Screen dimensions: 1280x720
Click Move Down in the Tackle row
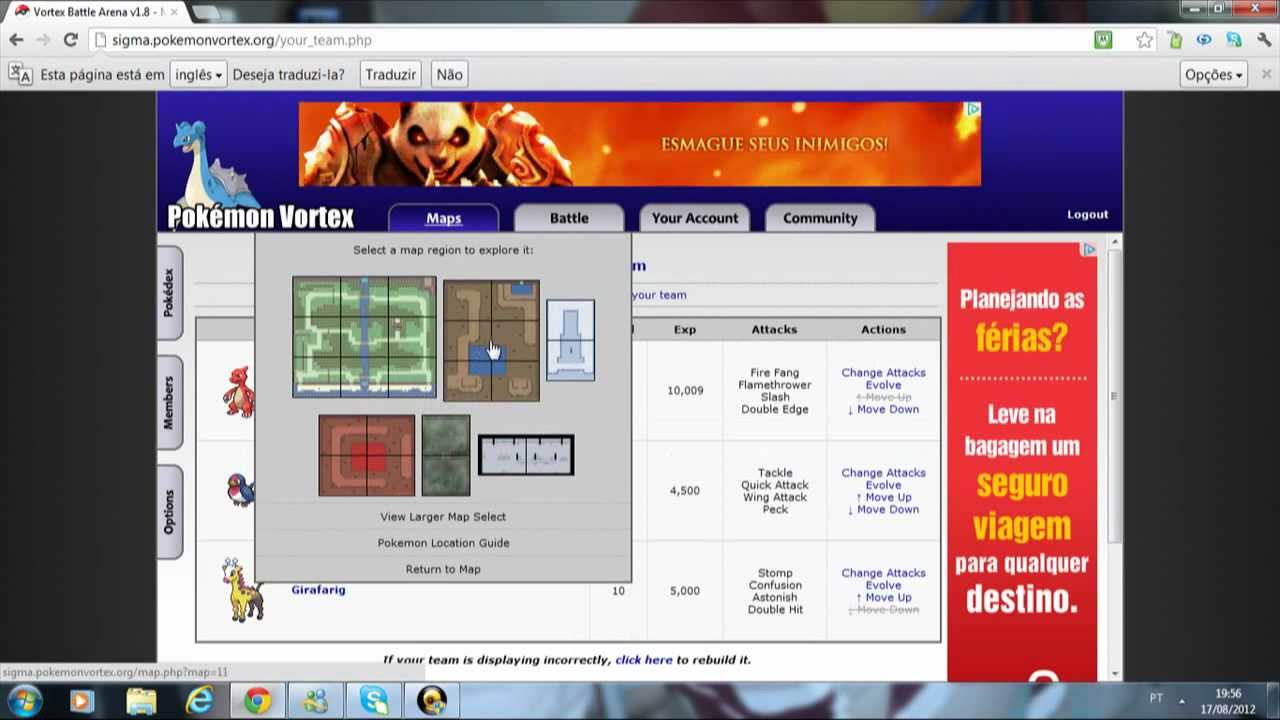883,509
